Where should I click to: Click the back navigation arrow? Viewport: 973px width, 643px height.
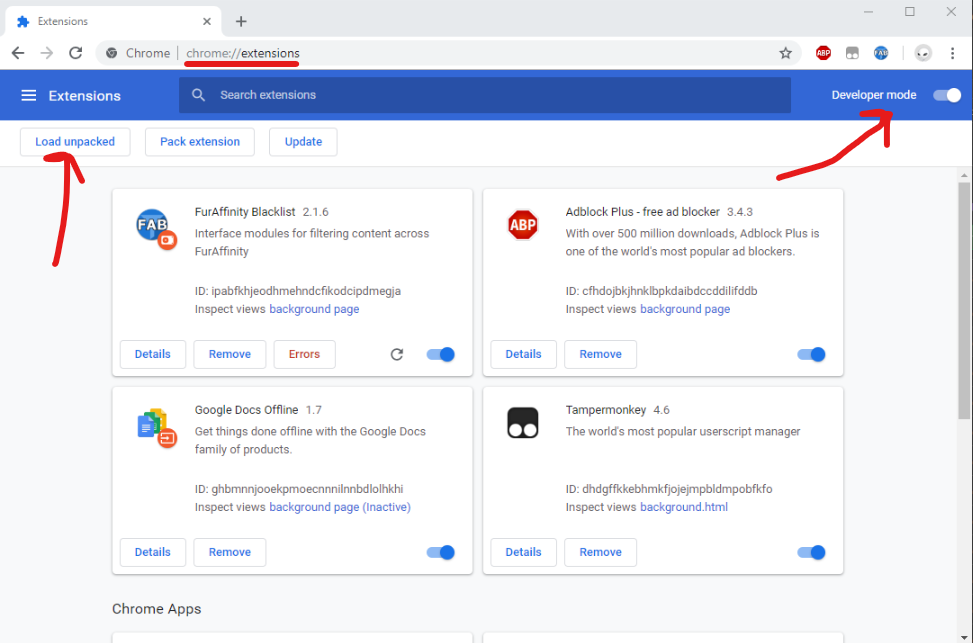click(x=18, y=53)
